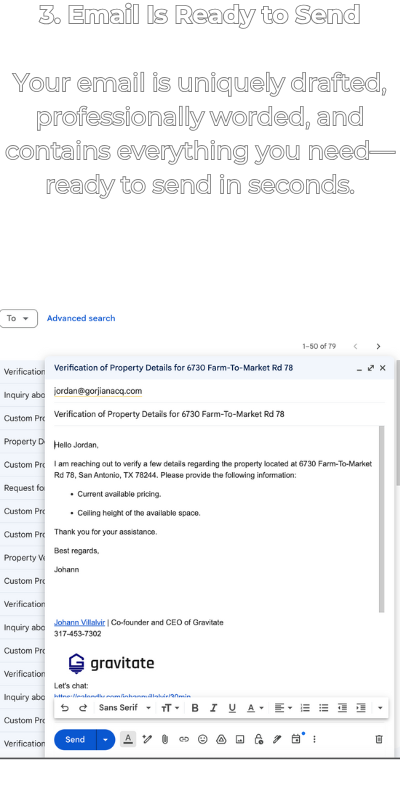Screen dimensions: 400x800
Task: Expand more formatting options arrow
Action: pos(380,708)
